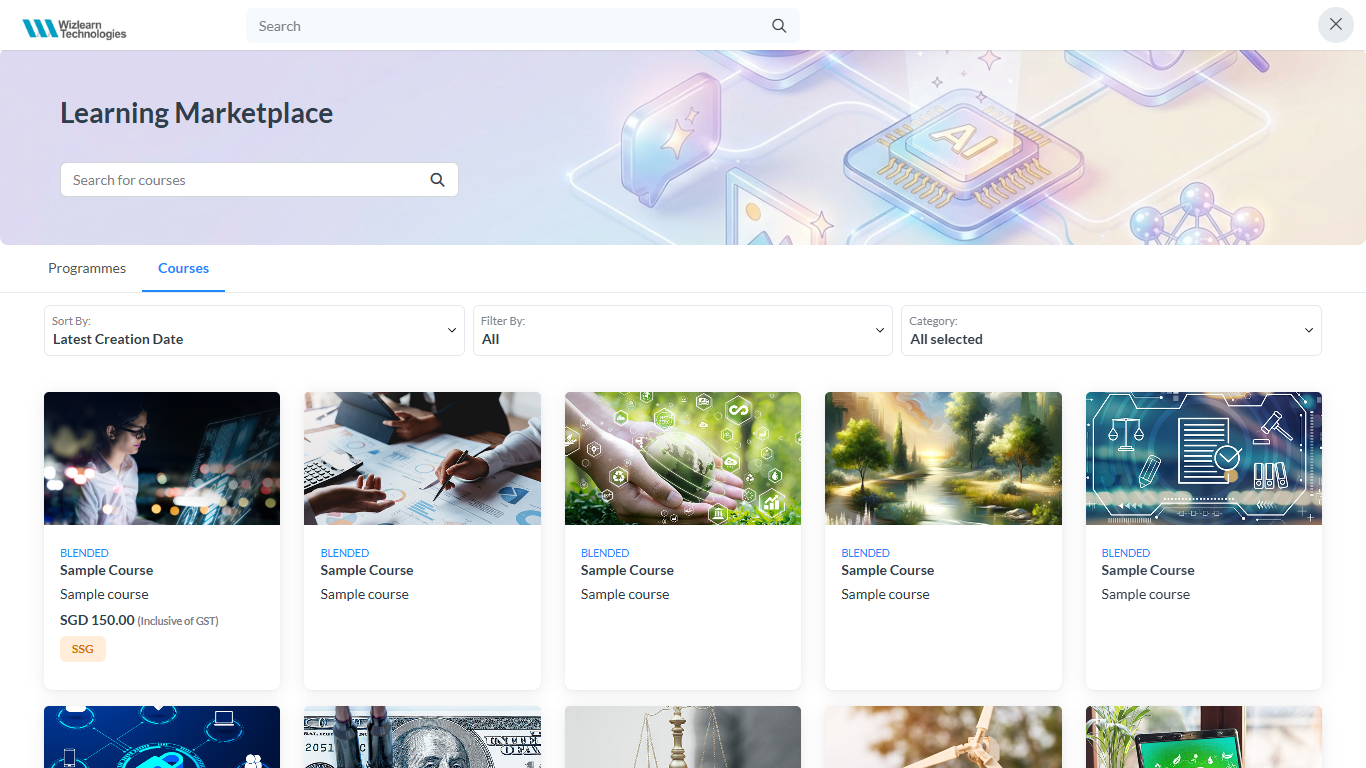The image size is (1366, 768).
Task: Click '(Inclusive of GST)' note on first card
Action: [178, 621]
